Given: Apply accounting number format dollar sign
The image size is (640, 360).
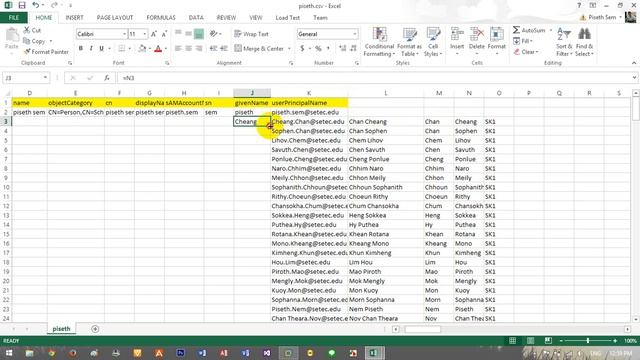Looking at the screenshot, I should [x=302, y=49].
